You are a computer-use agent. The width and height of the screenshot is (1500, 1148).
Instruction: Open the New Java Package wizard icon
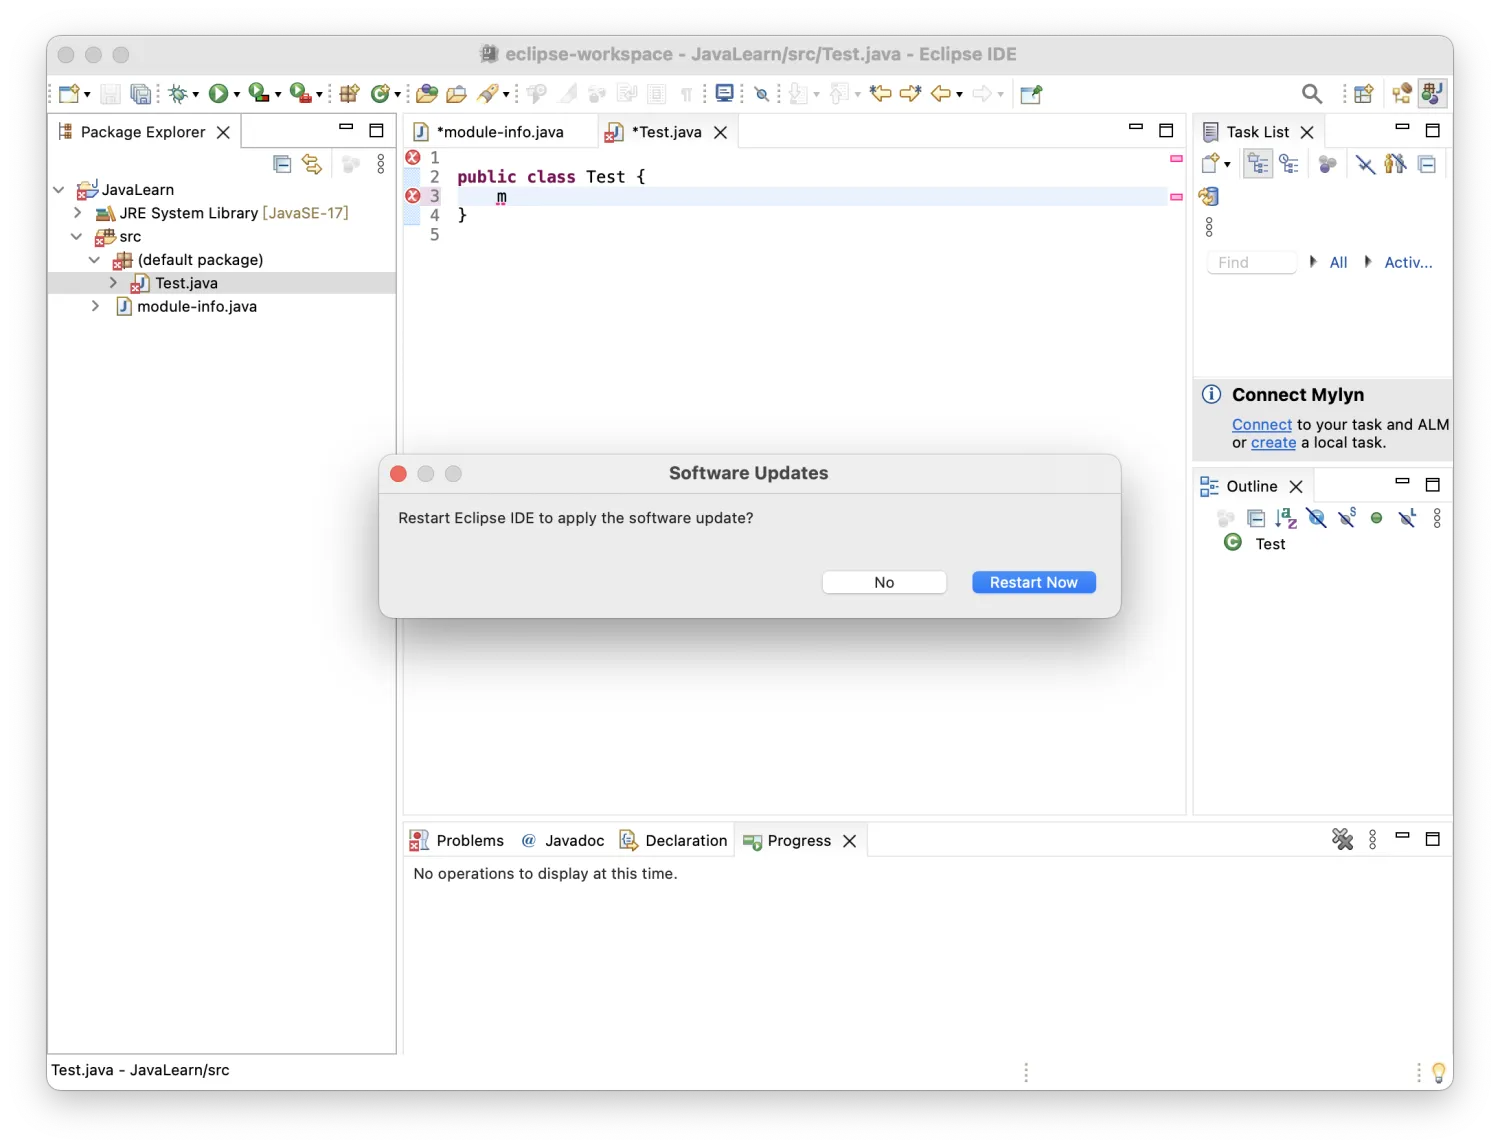349,93
